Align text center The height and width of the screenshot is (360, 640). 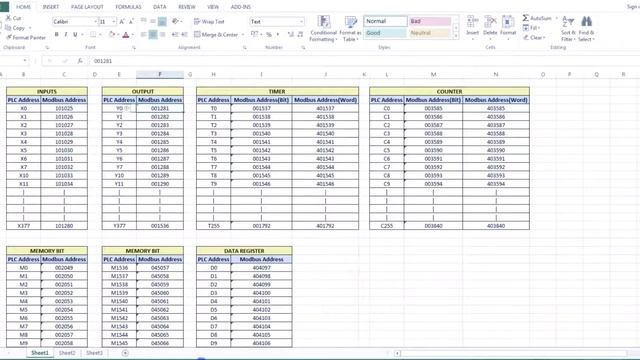[x=153, y=35]
